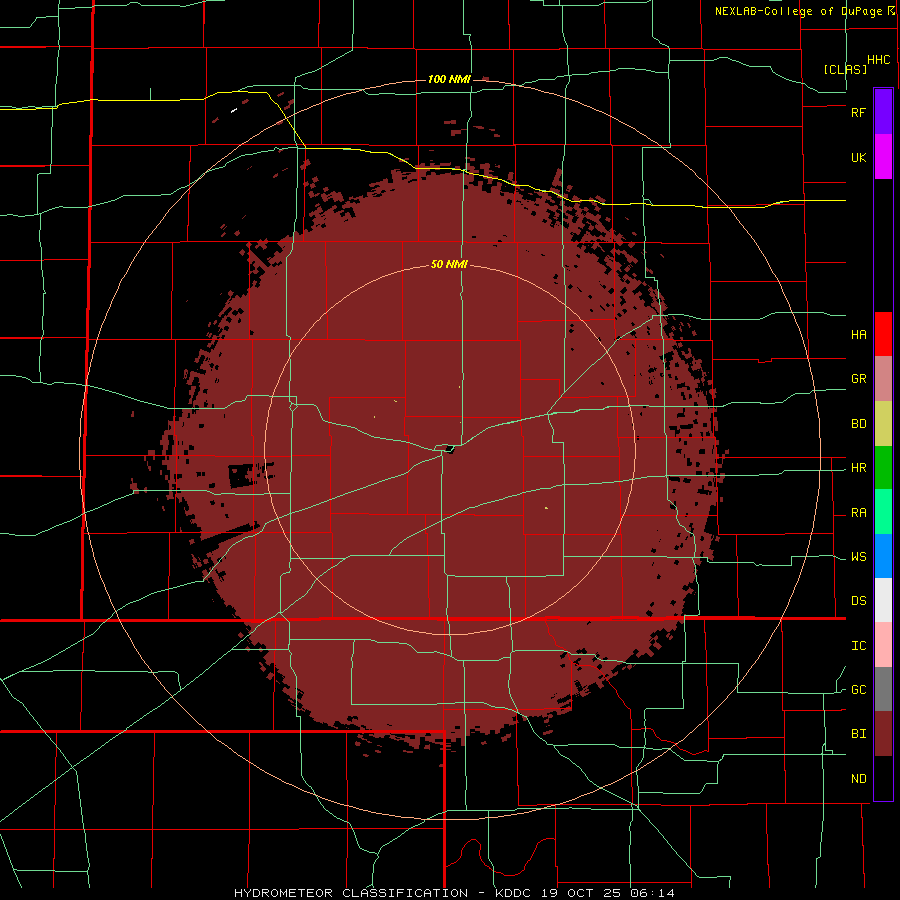Click the GC legend label

[x=859, y=690]
